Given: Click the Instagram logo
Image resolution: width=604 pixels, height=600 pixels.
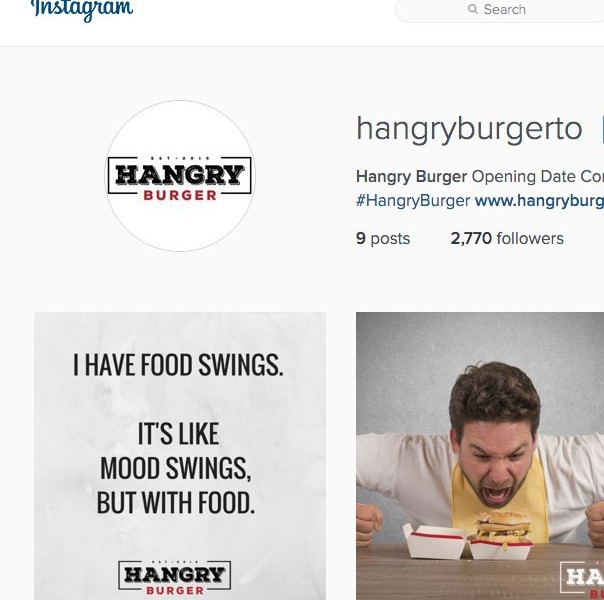Looking at the screenshot, I should click(x=82, y=9).
